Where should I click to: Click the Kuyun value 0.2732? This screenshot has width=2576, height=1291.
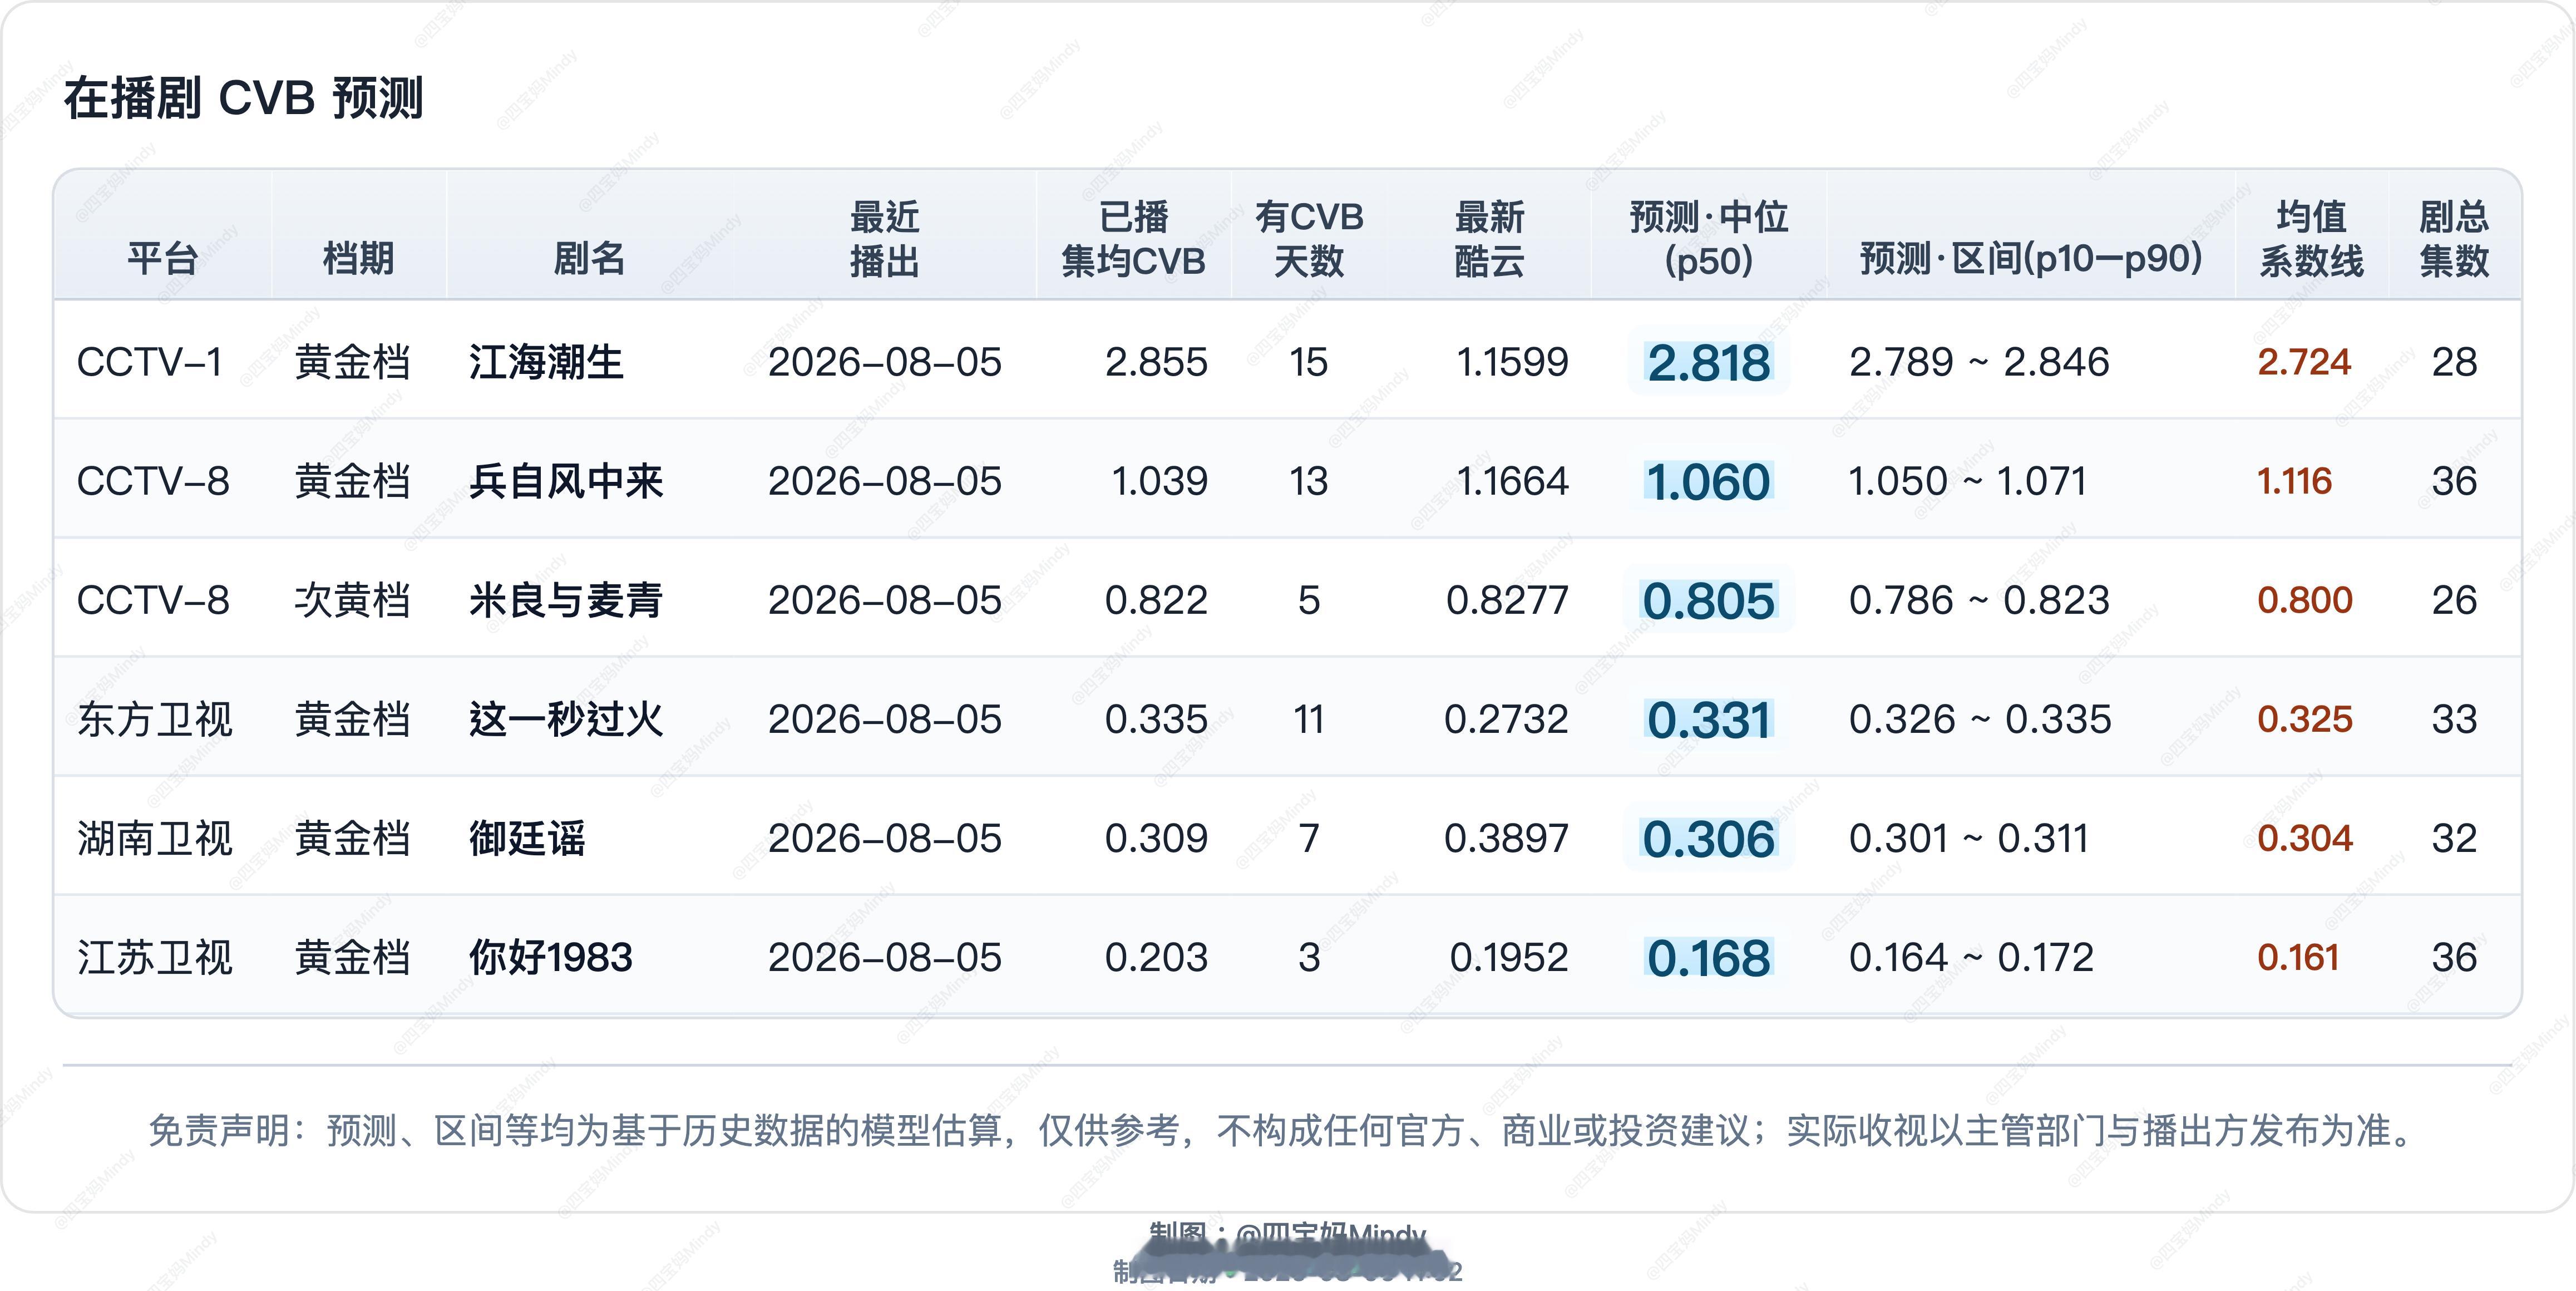click(x=1506, y=719)
